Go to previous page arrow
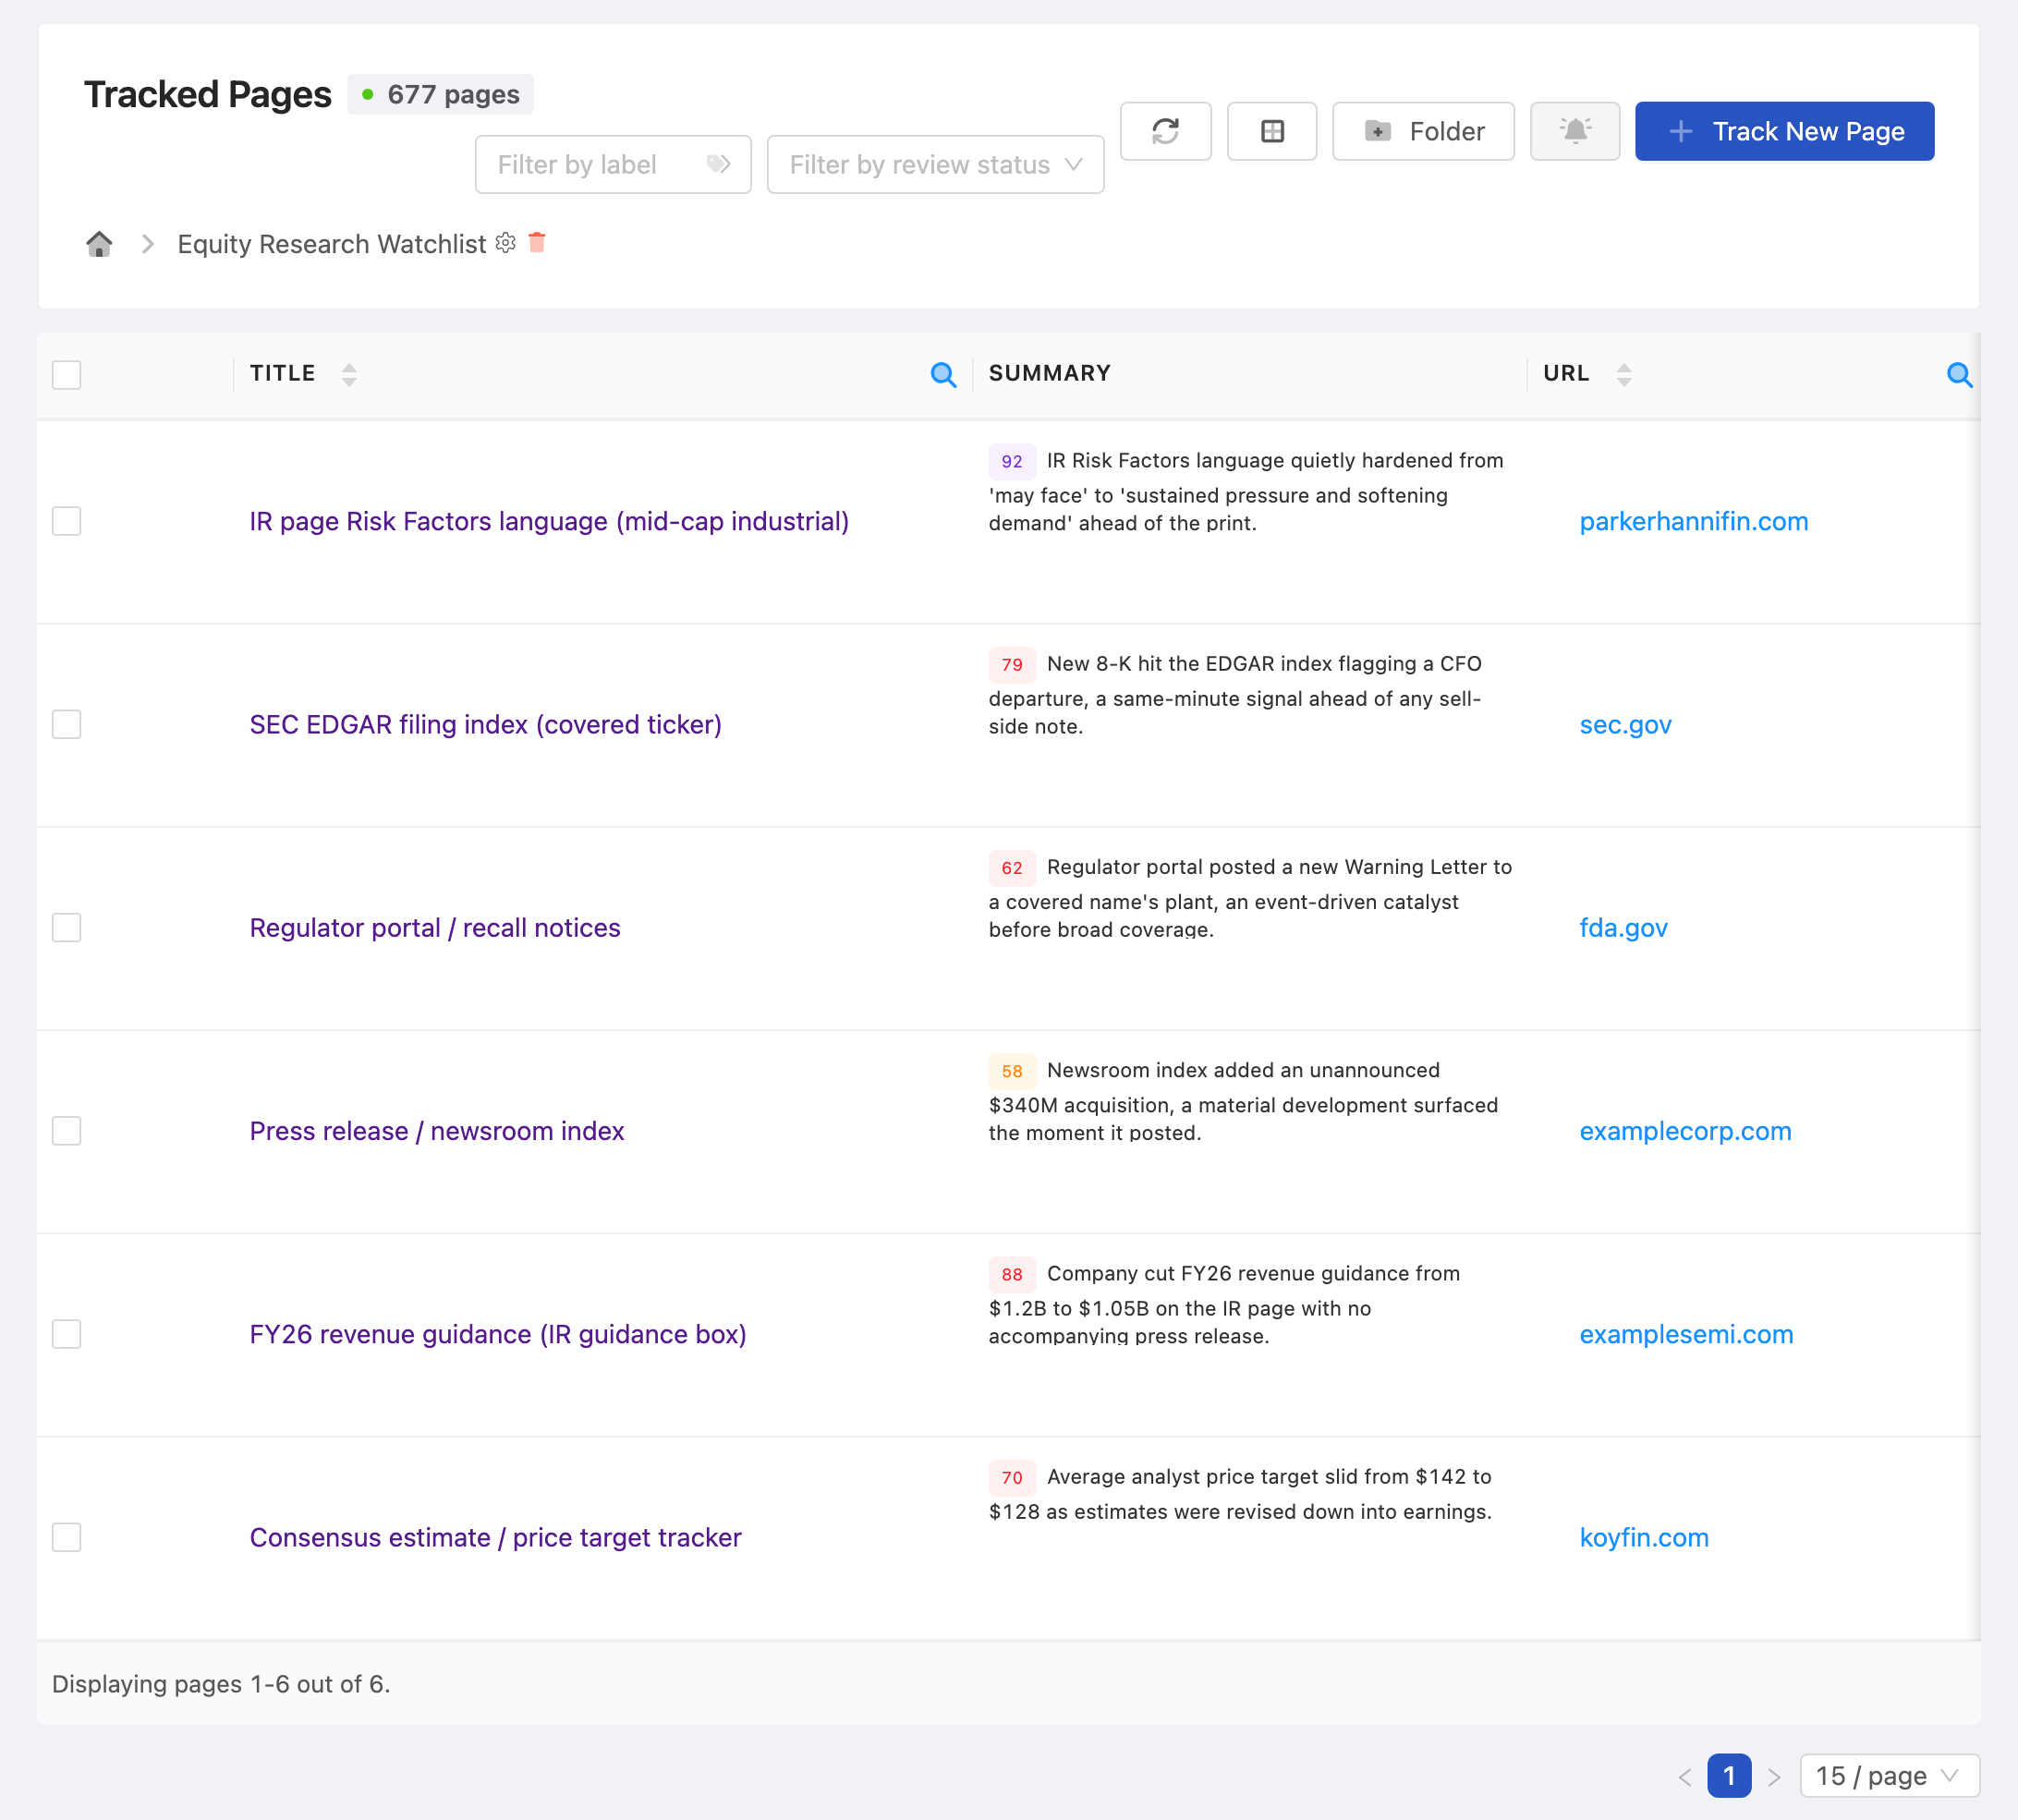 pos(1685,1777)
